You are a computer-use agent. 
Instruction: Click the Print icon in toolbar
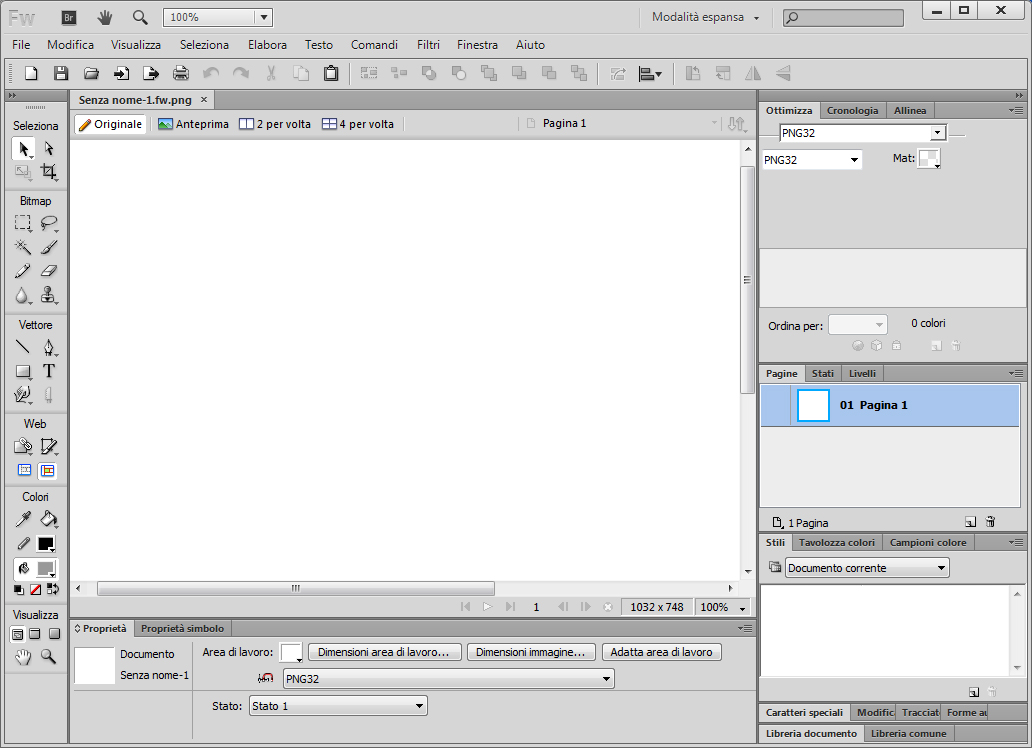click(x=181, y=73)
